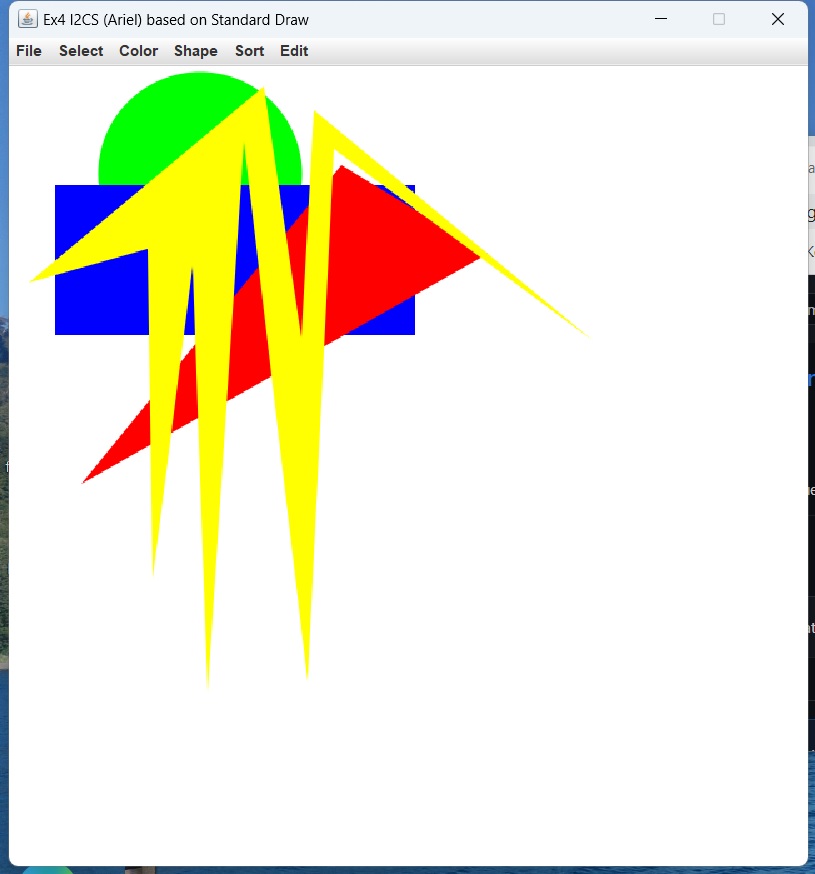Open the File menu
Image resolution: width=815 pixels, height=874 pixels.
coord(28,51)
